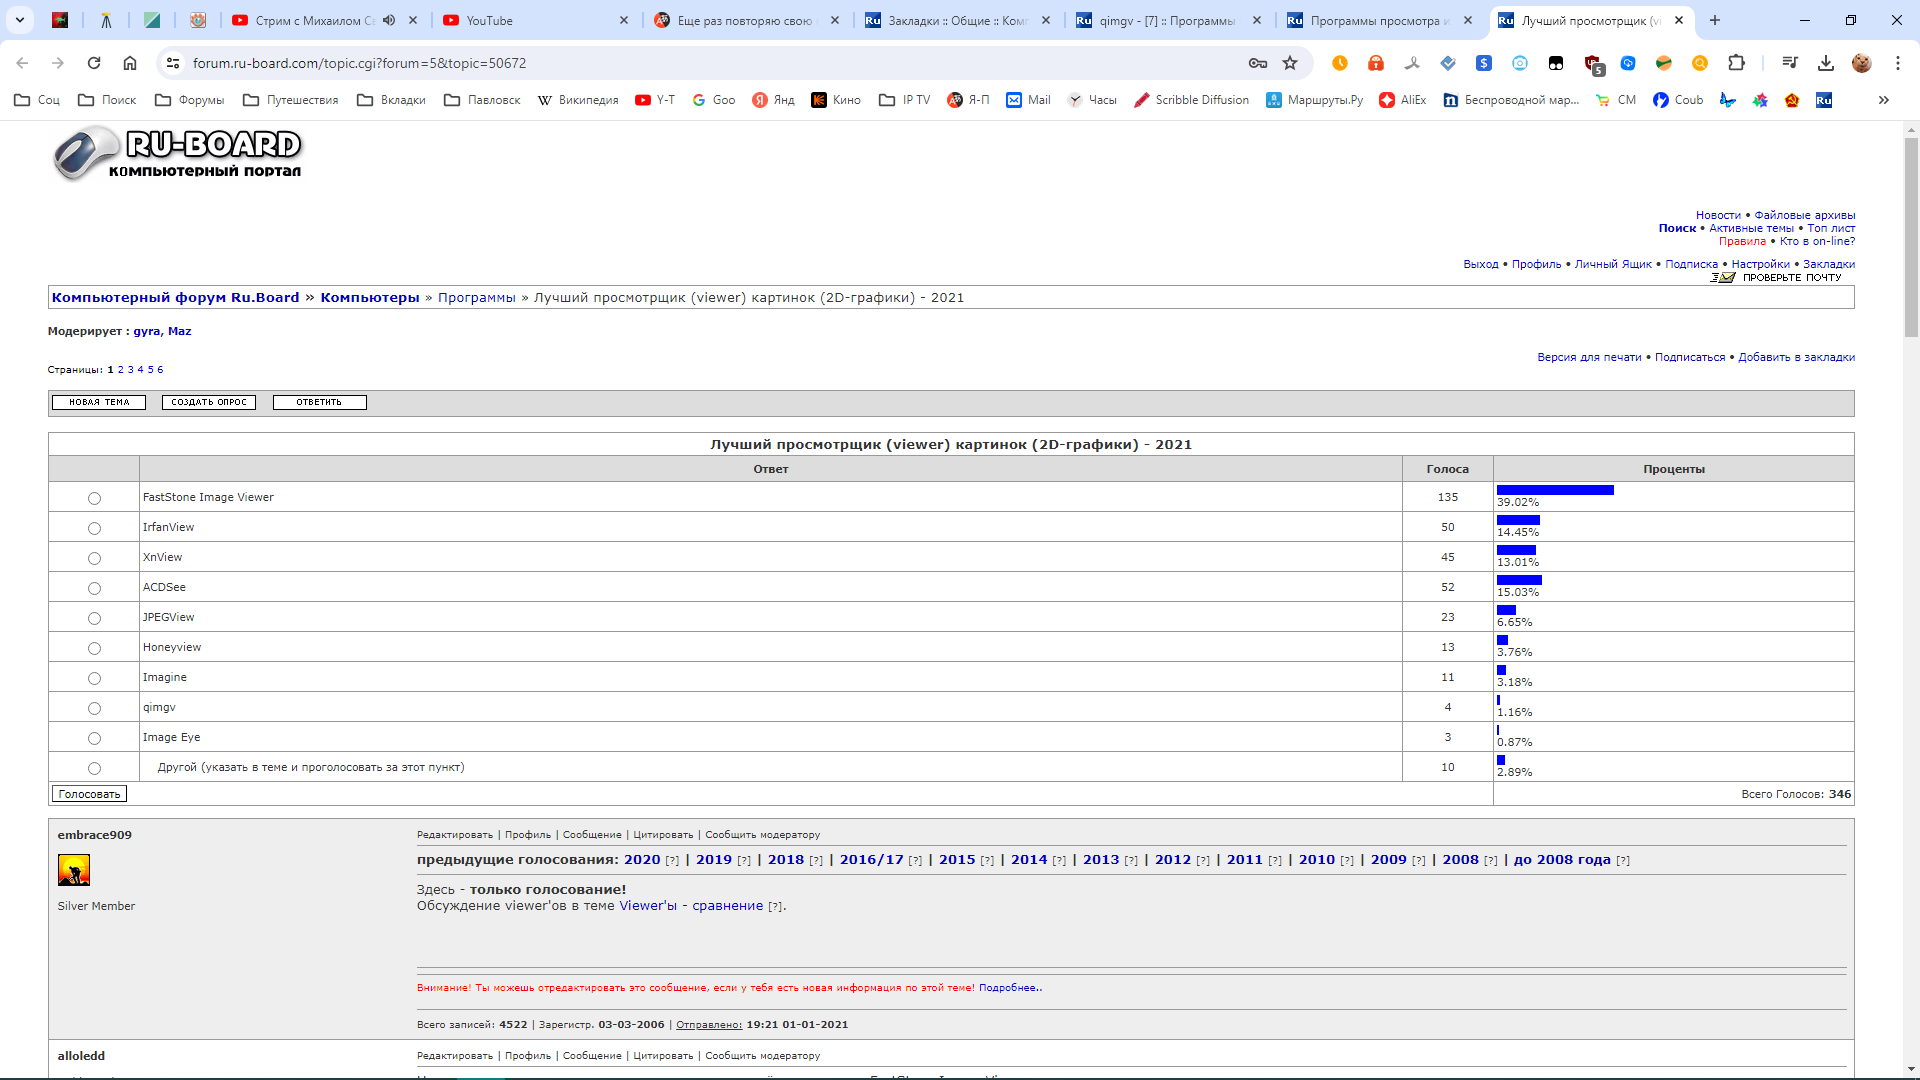
Task: Expand hidden bookmarks with double chevron
Action: (1884, 100)
